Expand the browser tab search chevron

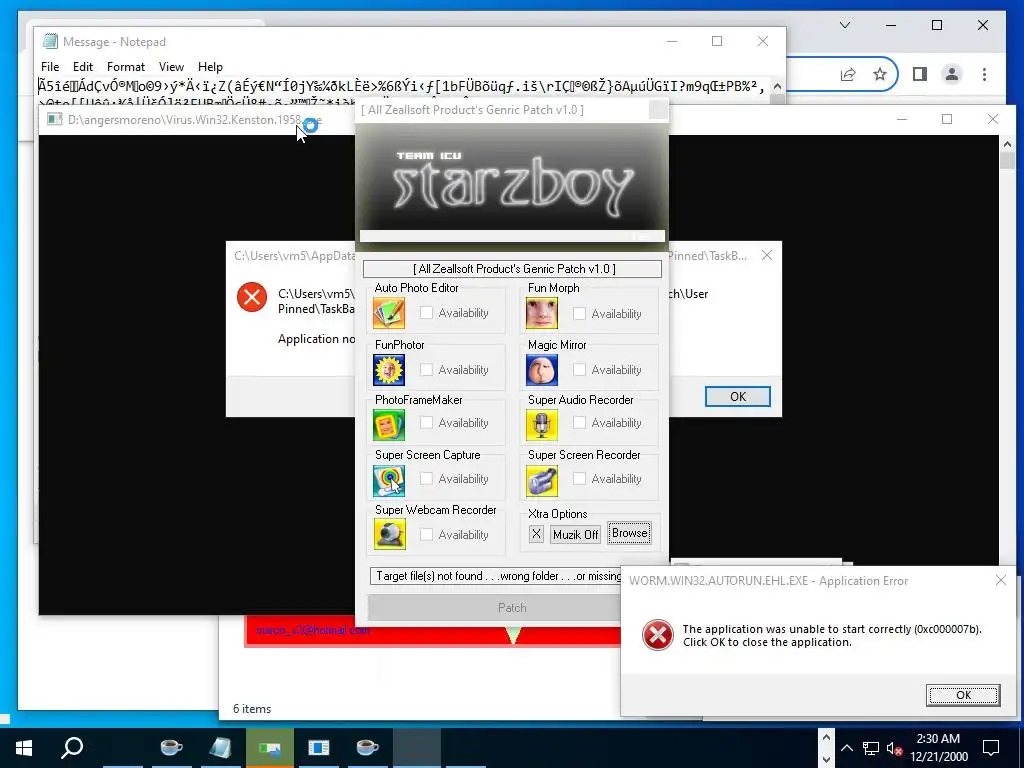[x=845, y=25]
